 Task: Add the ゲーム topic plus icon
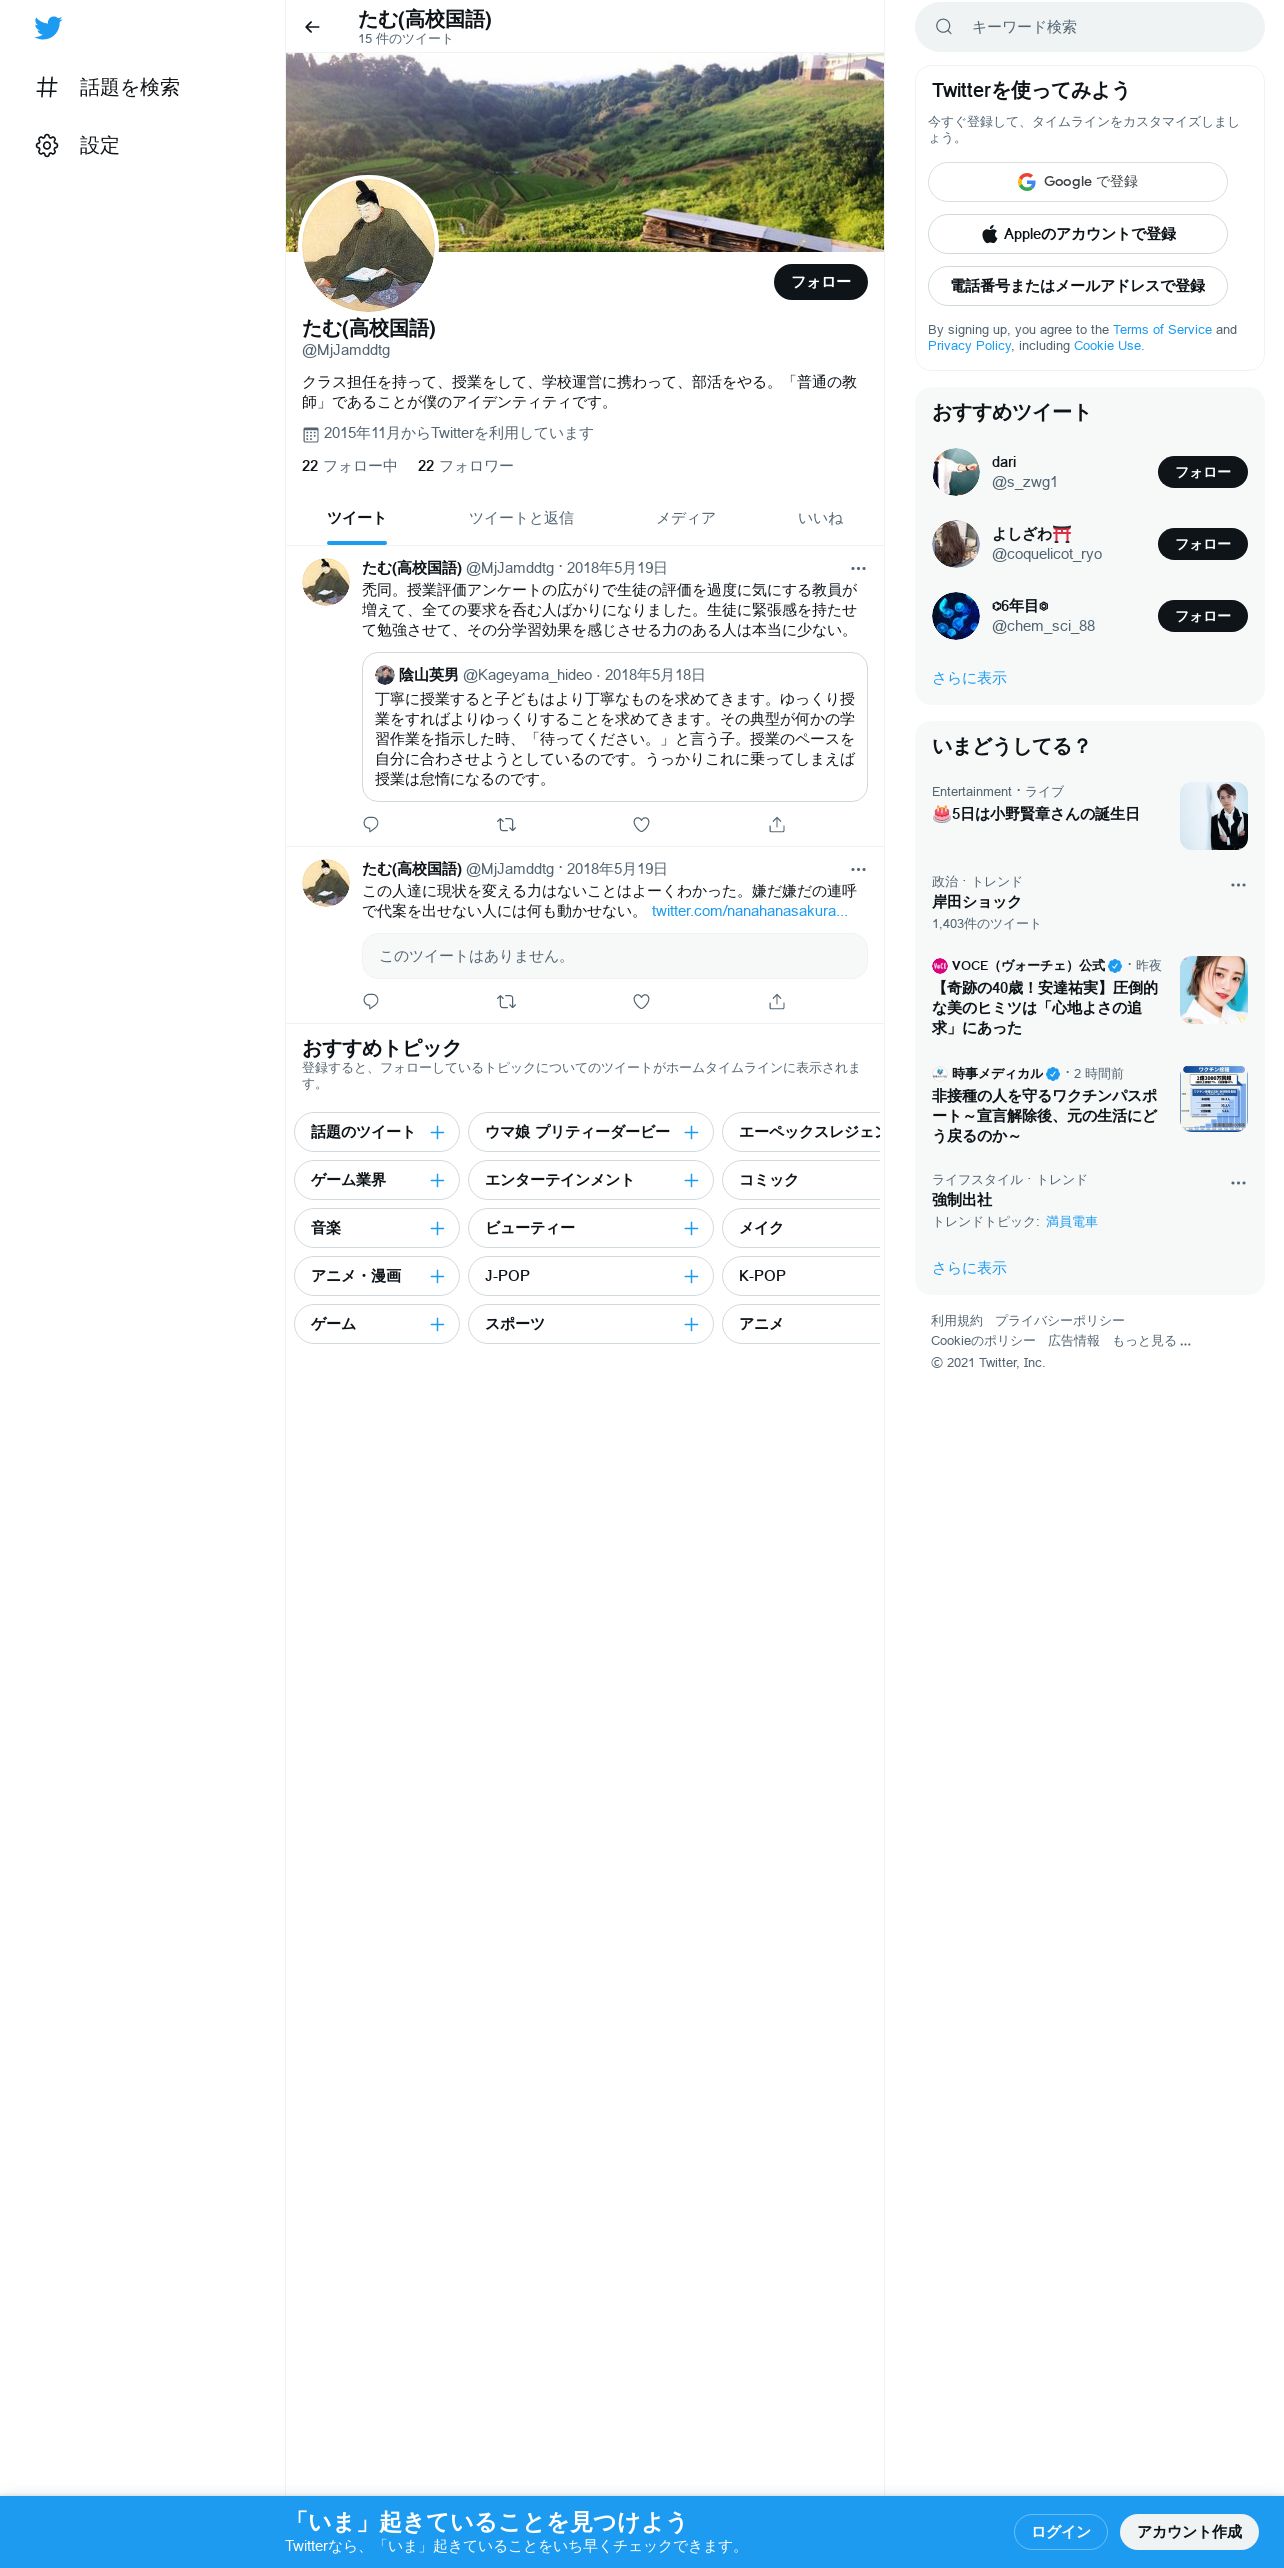coord(437,1324)
